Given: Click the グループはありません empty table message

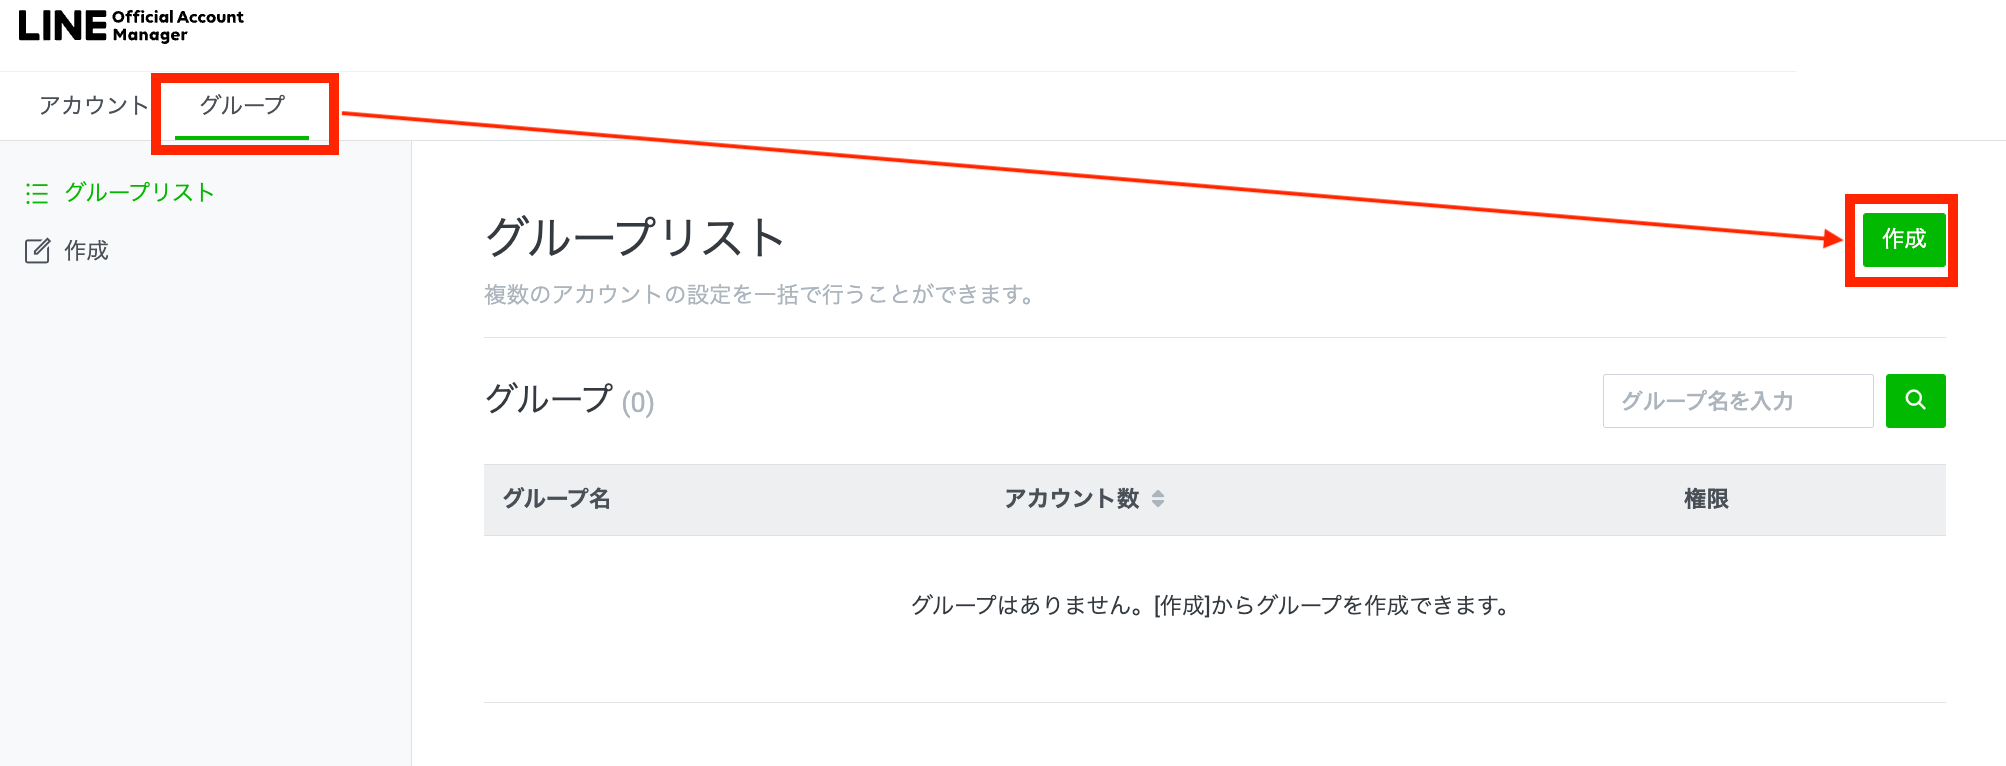Looking at the screenshot, I should (x=1210, y=605).
